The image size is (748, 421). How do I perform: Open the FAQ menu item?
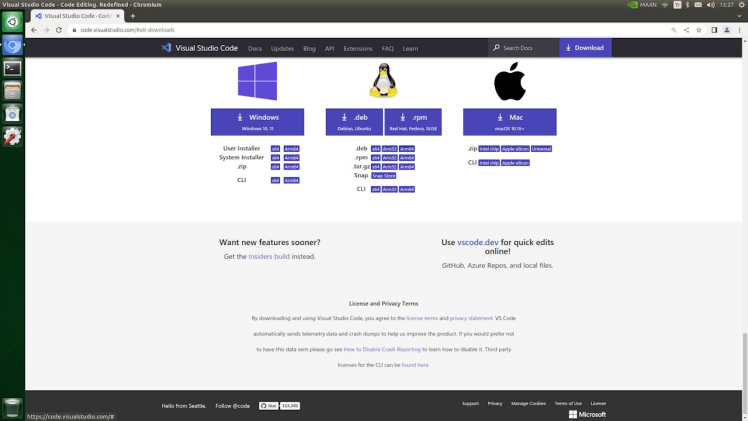[387, 49]
